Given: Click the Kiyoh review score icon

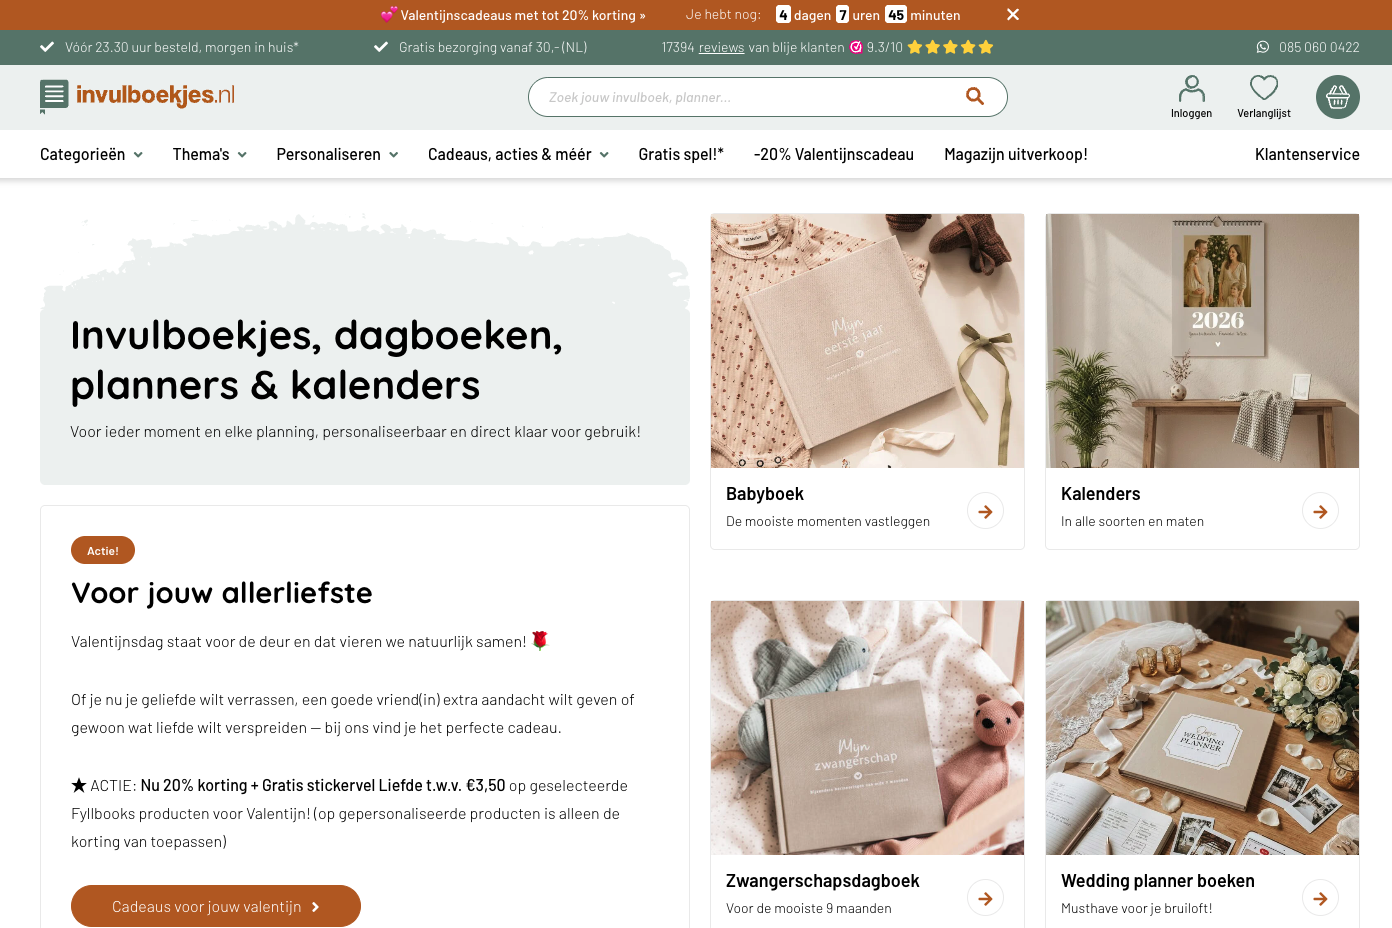Looking at the screenshot, I should [x=856, y=47].
